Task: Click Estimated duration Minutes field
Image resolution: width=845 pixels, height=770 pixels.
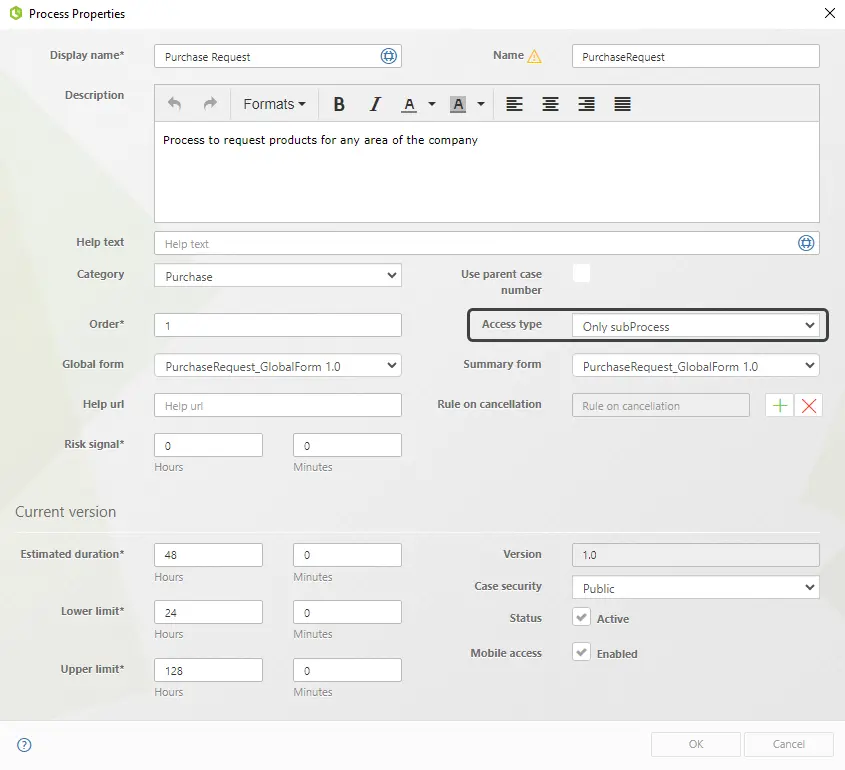Action: 347,555
